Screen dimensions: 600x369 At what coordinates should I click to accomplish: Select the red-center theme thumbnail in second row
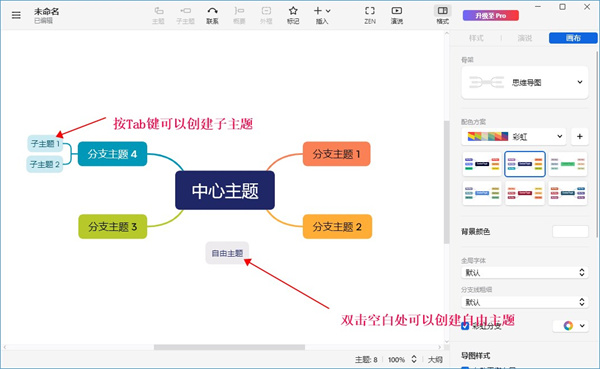pyautogui.click(x=525, y=193)
